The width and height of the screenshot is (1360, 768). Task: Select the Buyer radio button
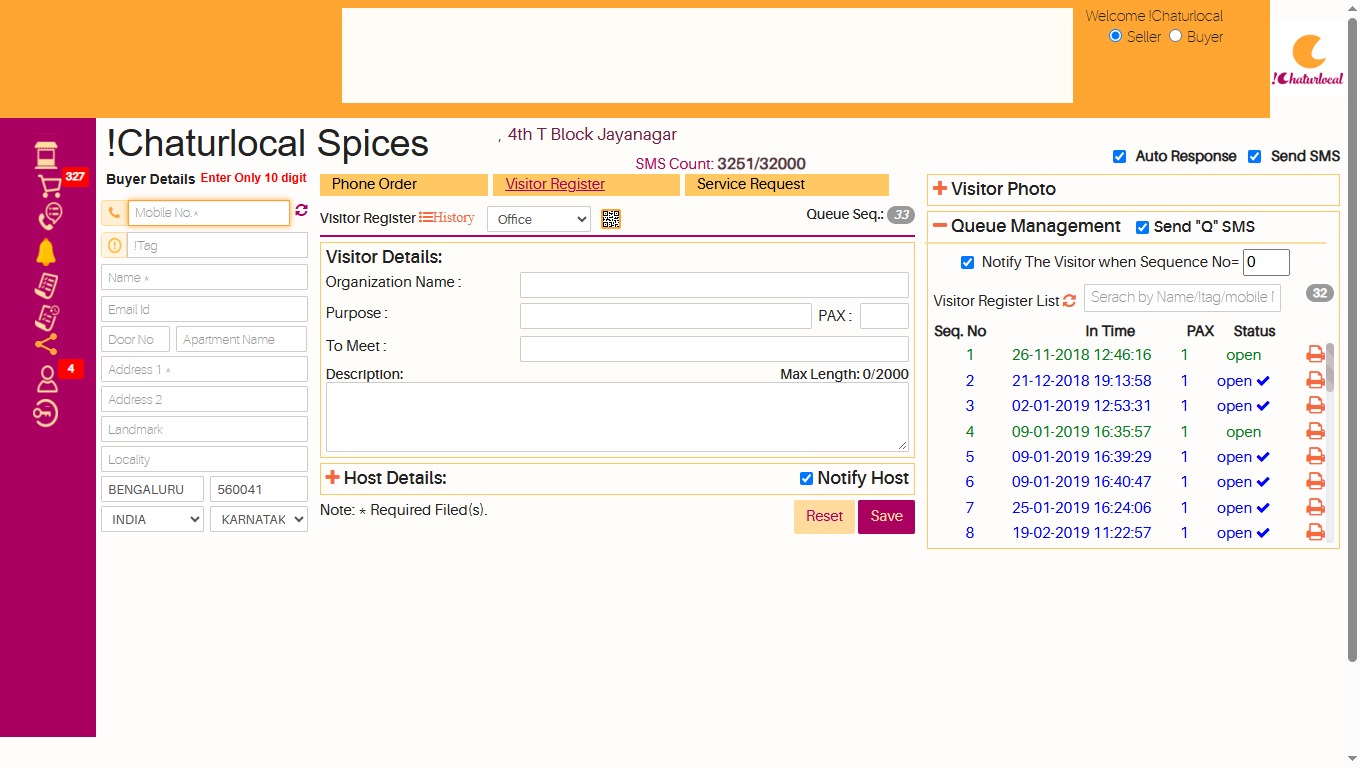(x=1176, y=36)
